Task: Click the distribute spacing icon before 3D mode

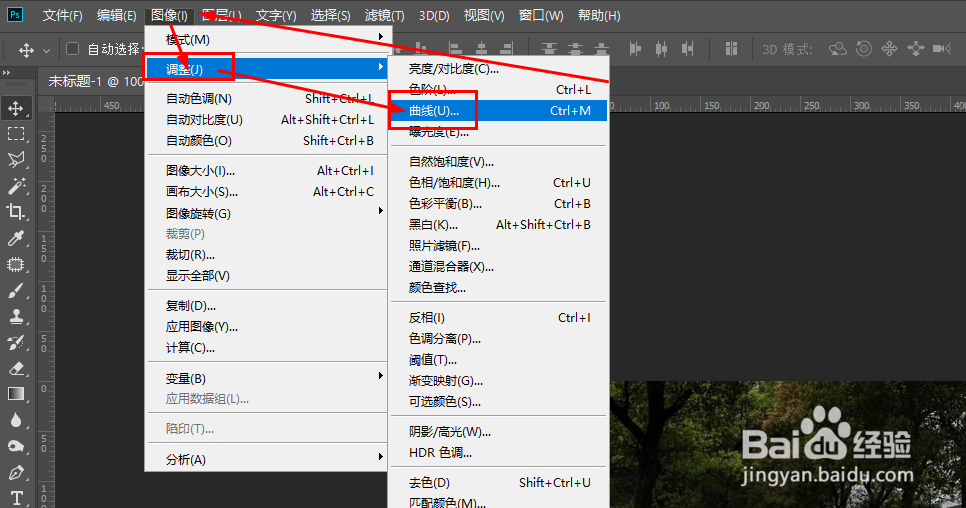Action: click(x=731, y=49)
